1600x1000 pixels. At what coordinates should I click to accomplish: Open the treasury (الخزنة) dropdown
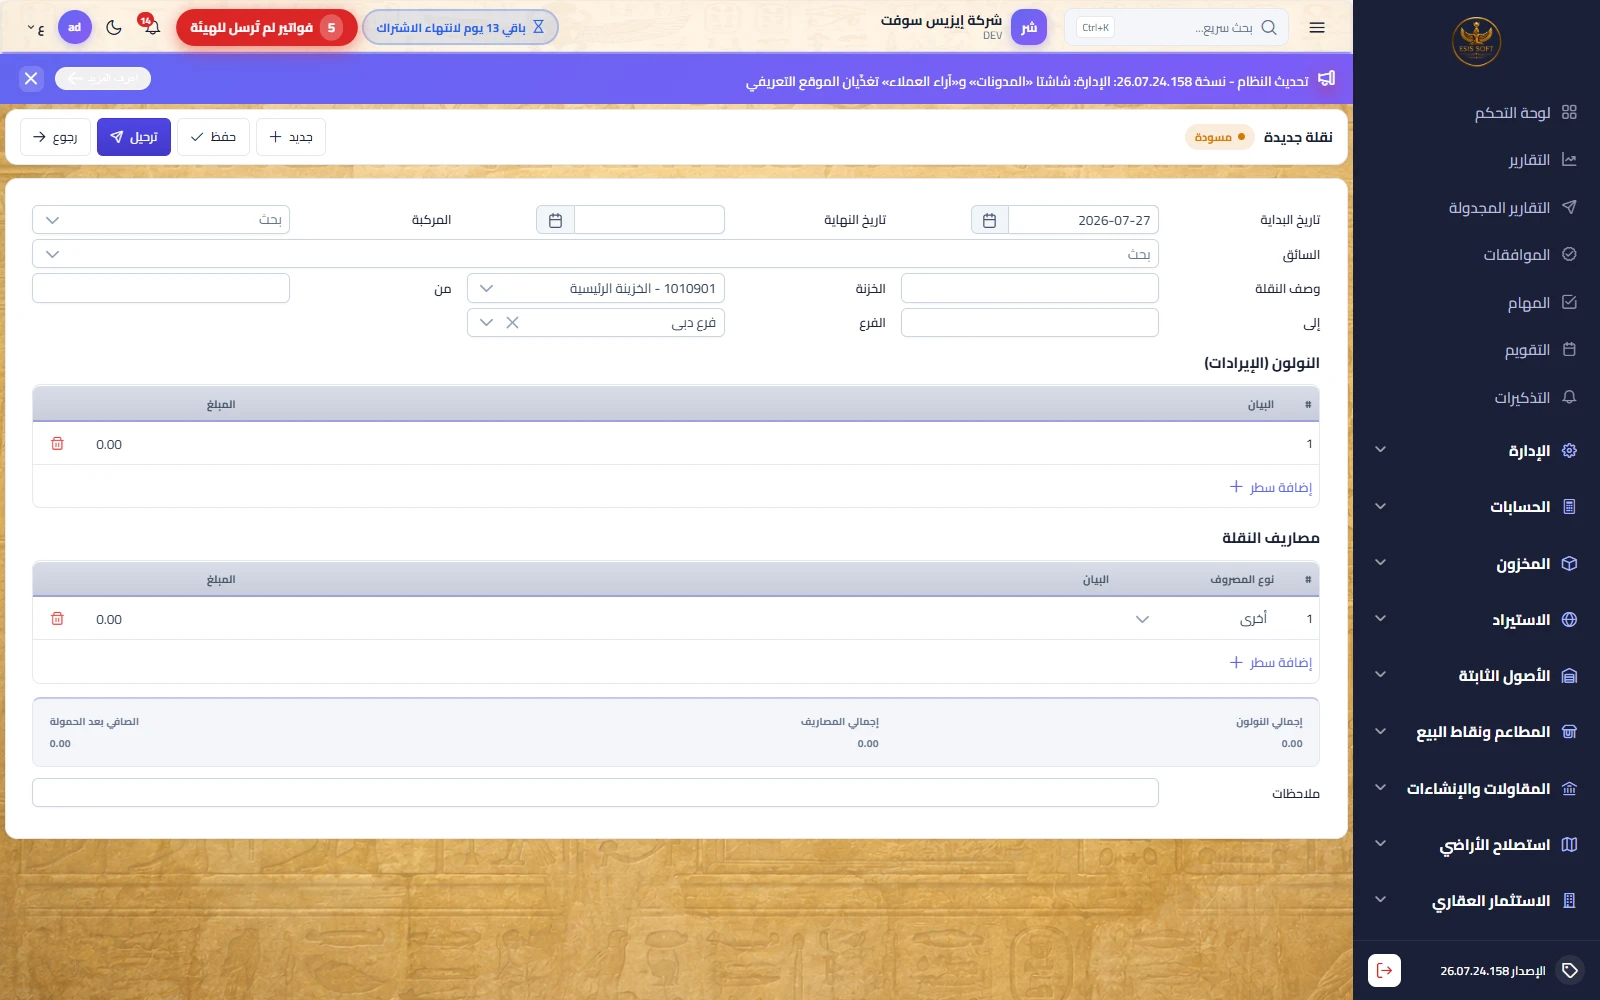tap(596, 288)
